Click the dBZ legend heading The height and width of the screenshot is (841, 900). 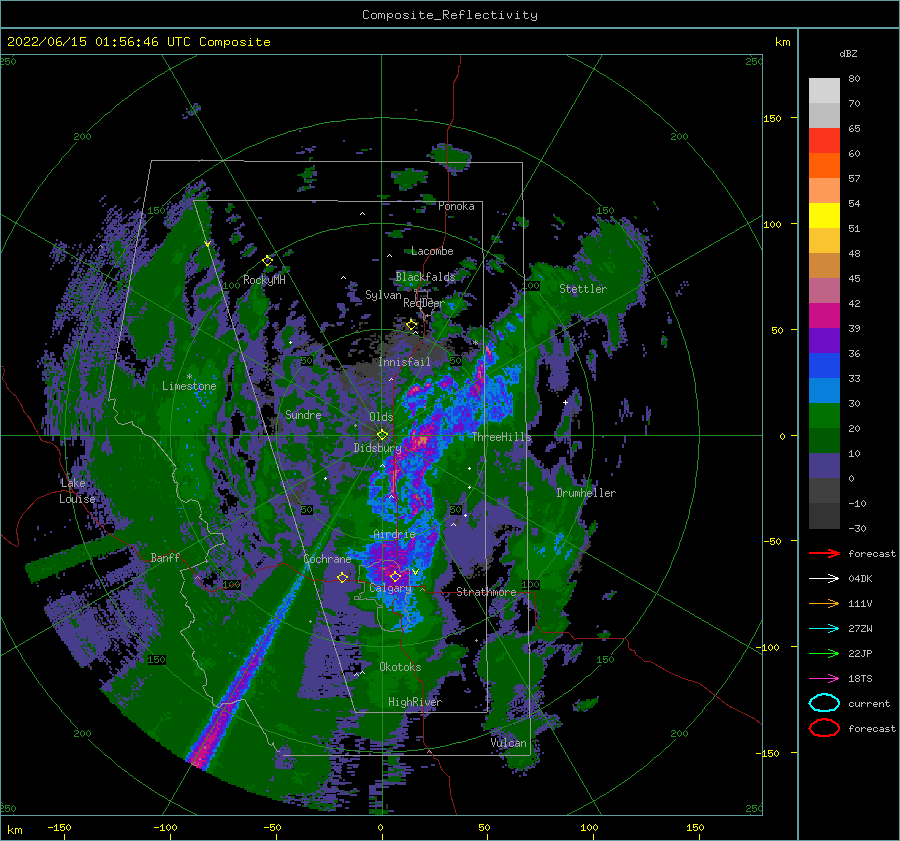[848, 54]
